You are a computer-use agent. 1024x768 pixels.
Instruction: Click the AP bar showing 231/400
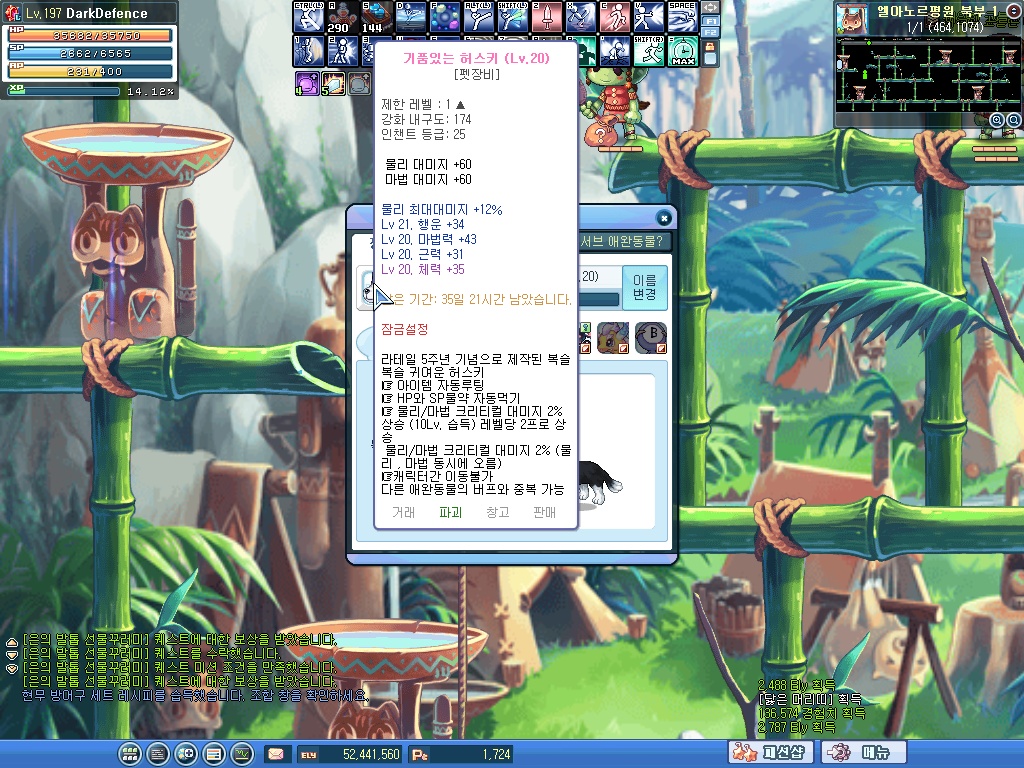click(90, 71)
